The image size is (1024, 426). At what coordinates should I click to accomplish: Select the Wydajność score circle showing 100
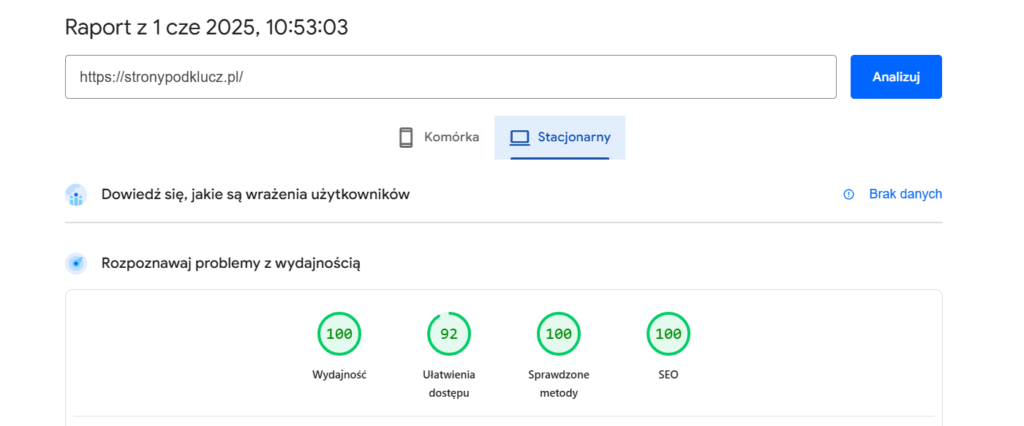pyautogui.click(x=339, y=334)
